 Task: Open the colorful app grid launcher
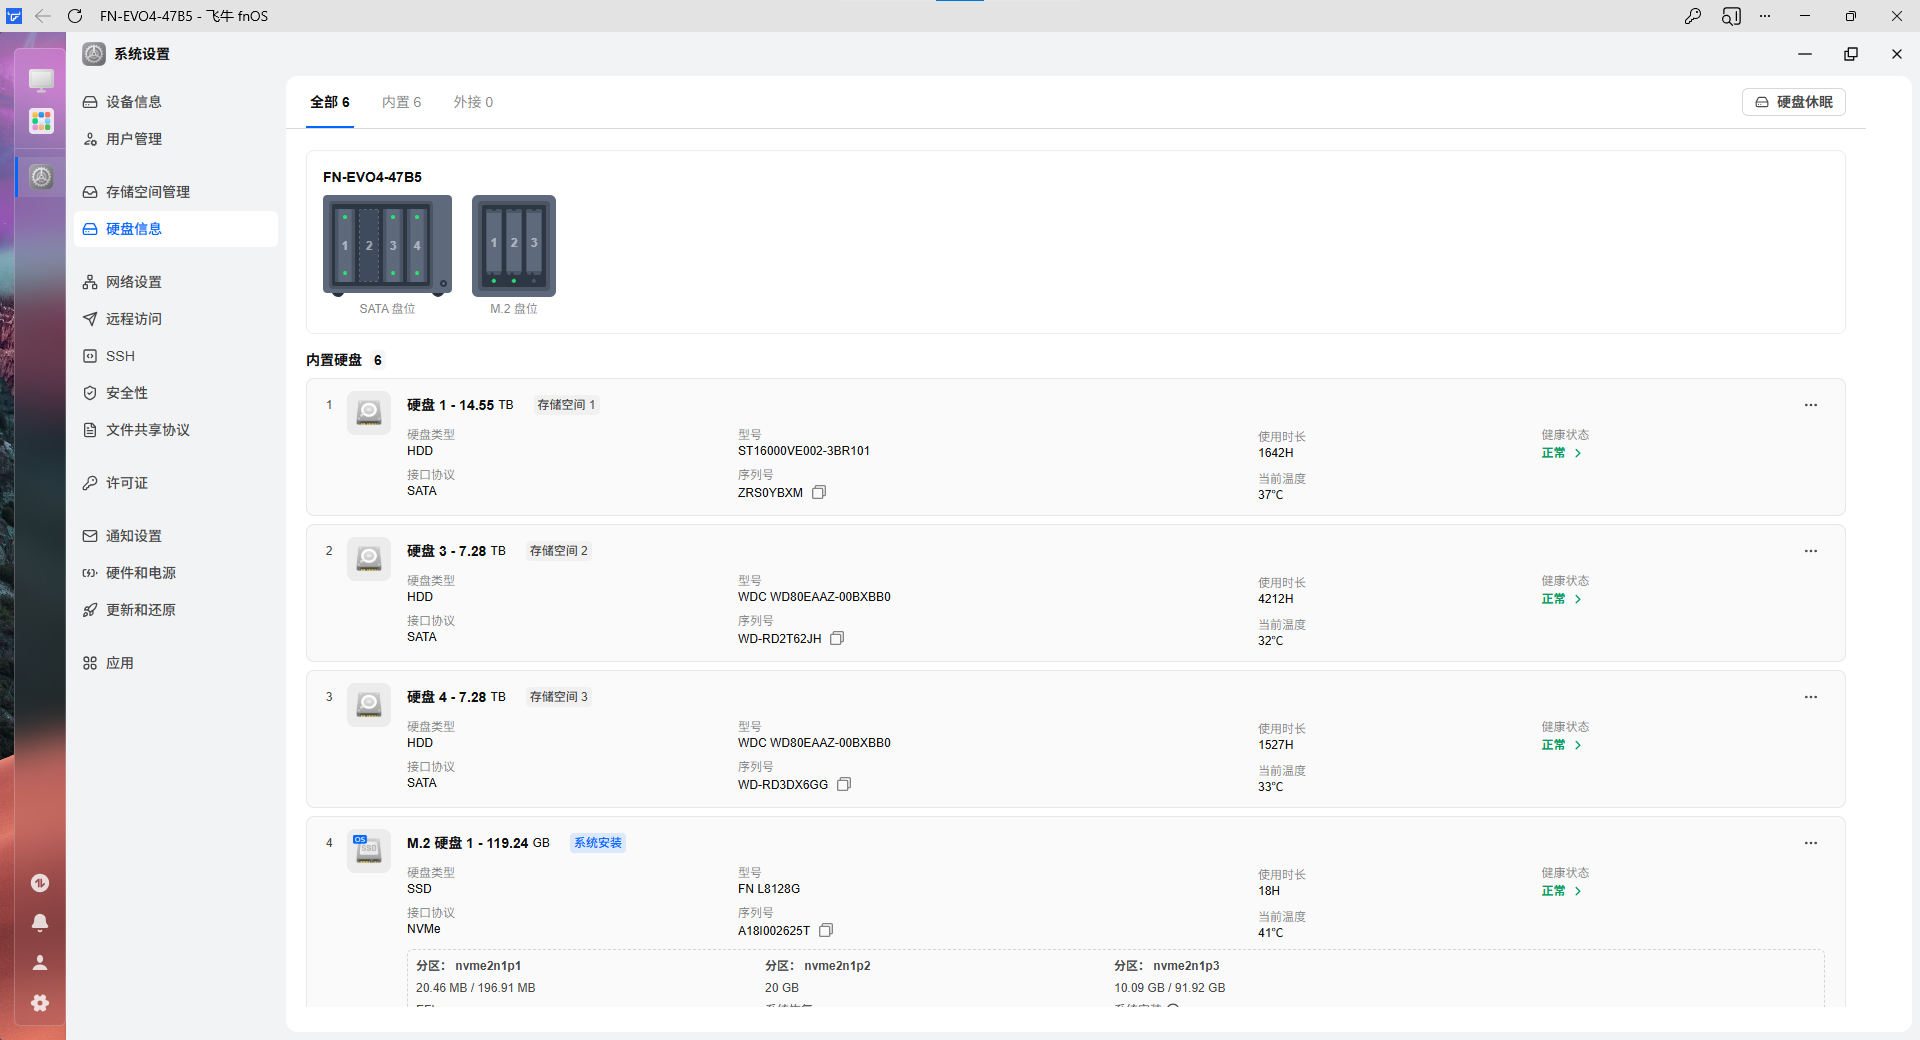pos(41,121)
